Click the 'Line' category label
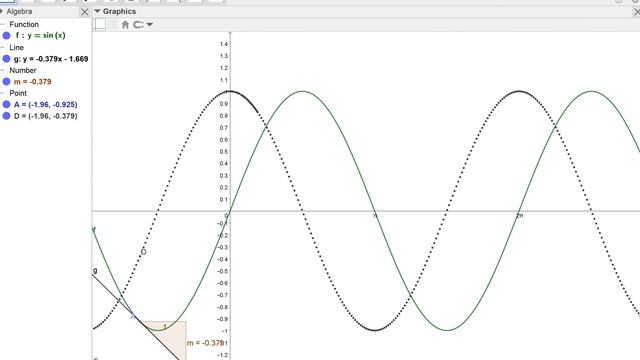Screen dimensions: 640x360 click(17, 47)
